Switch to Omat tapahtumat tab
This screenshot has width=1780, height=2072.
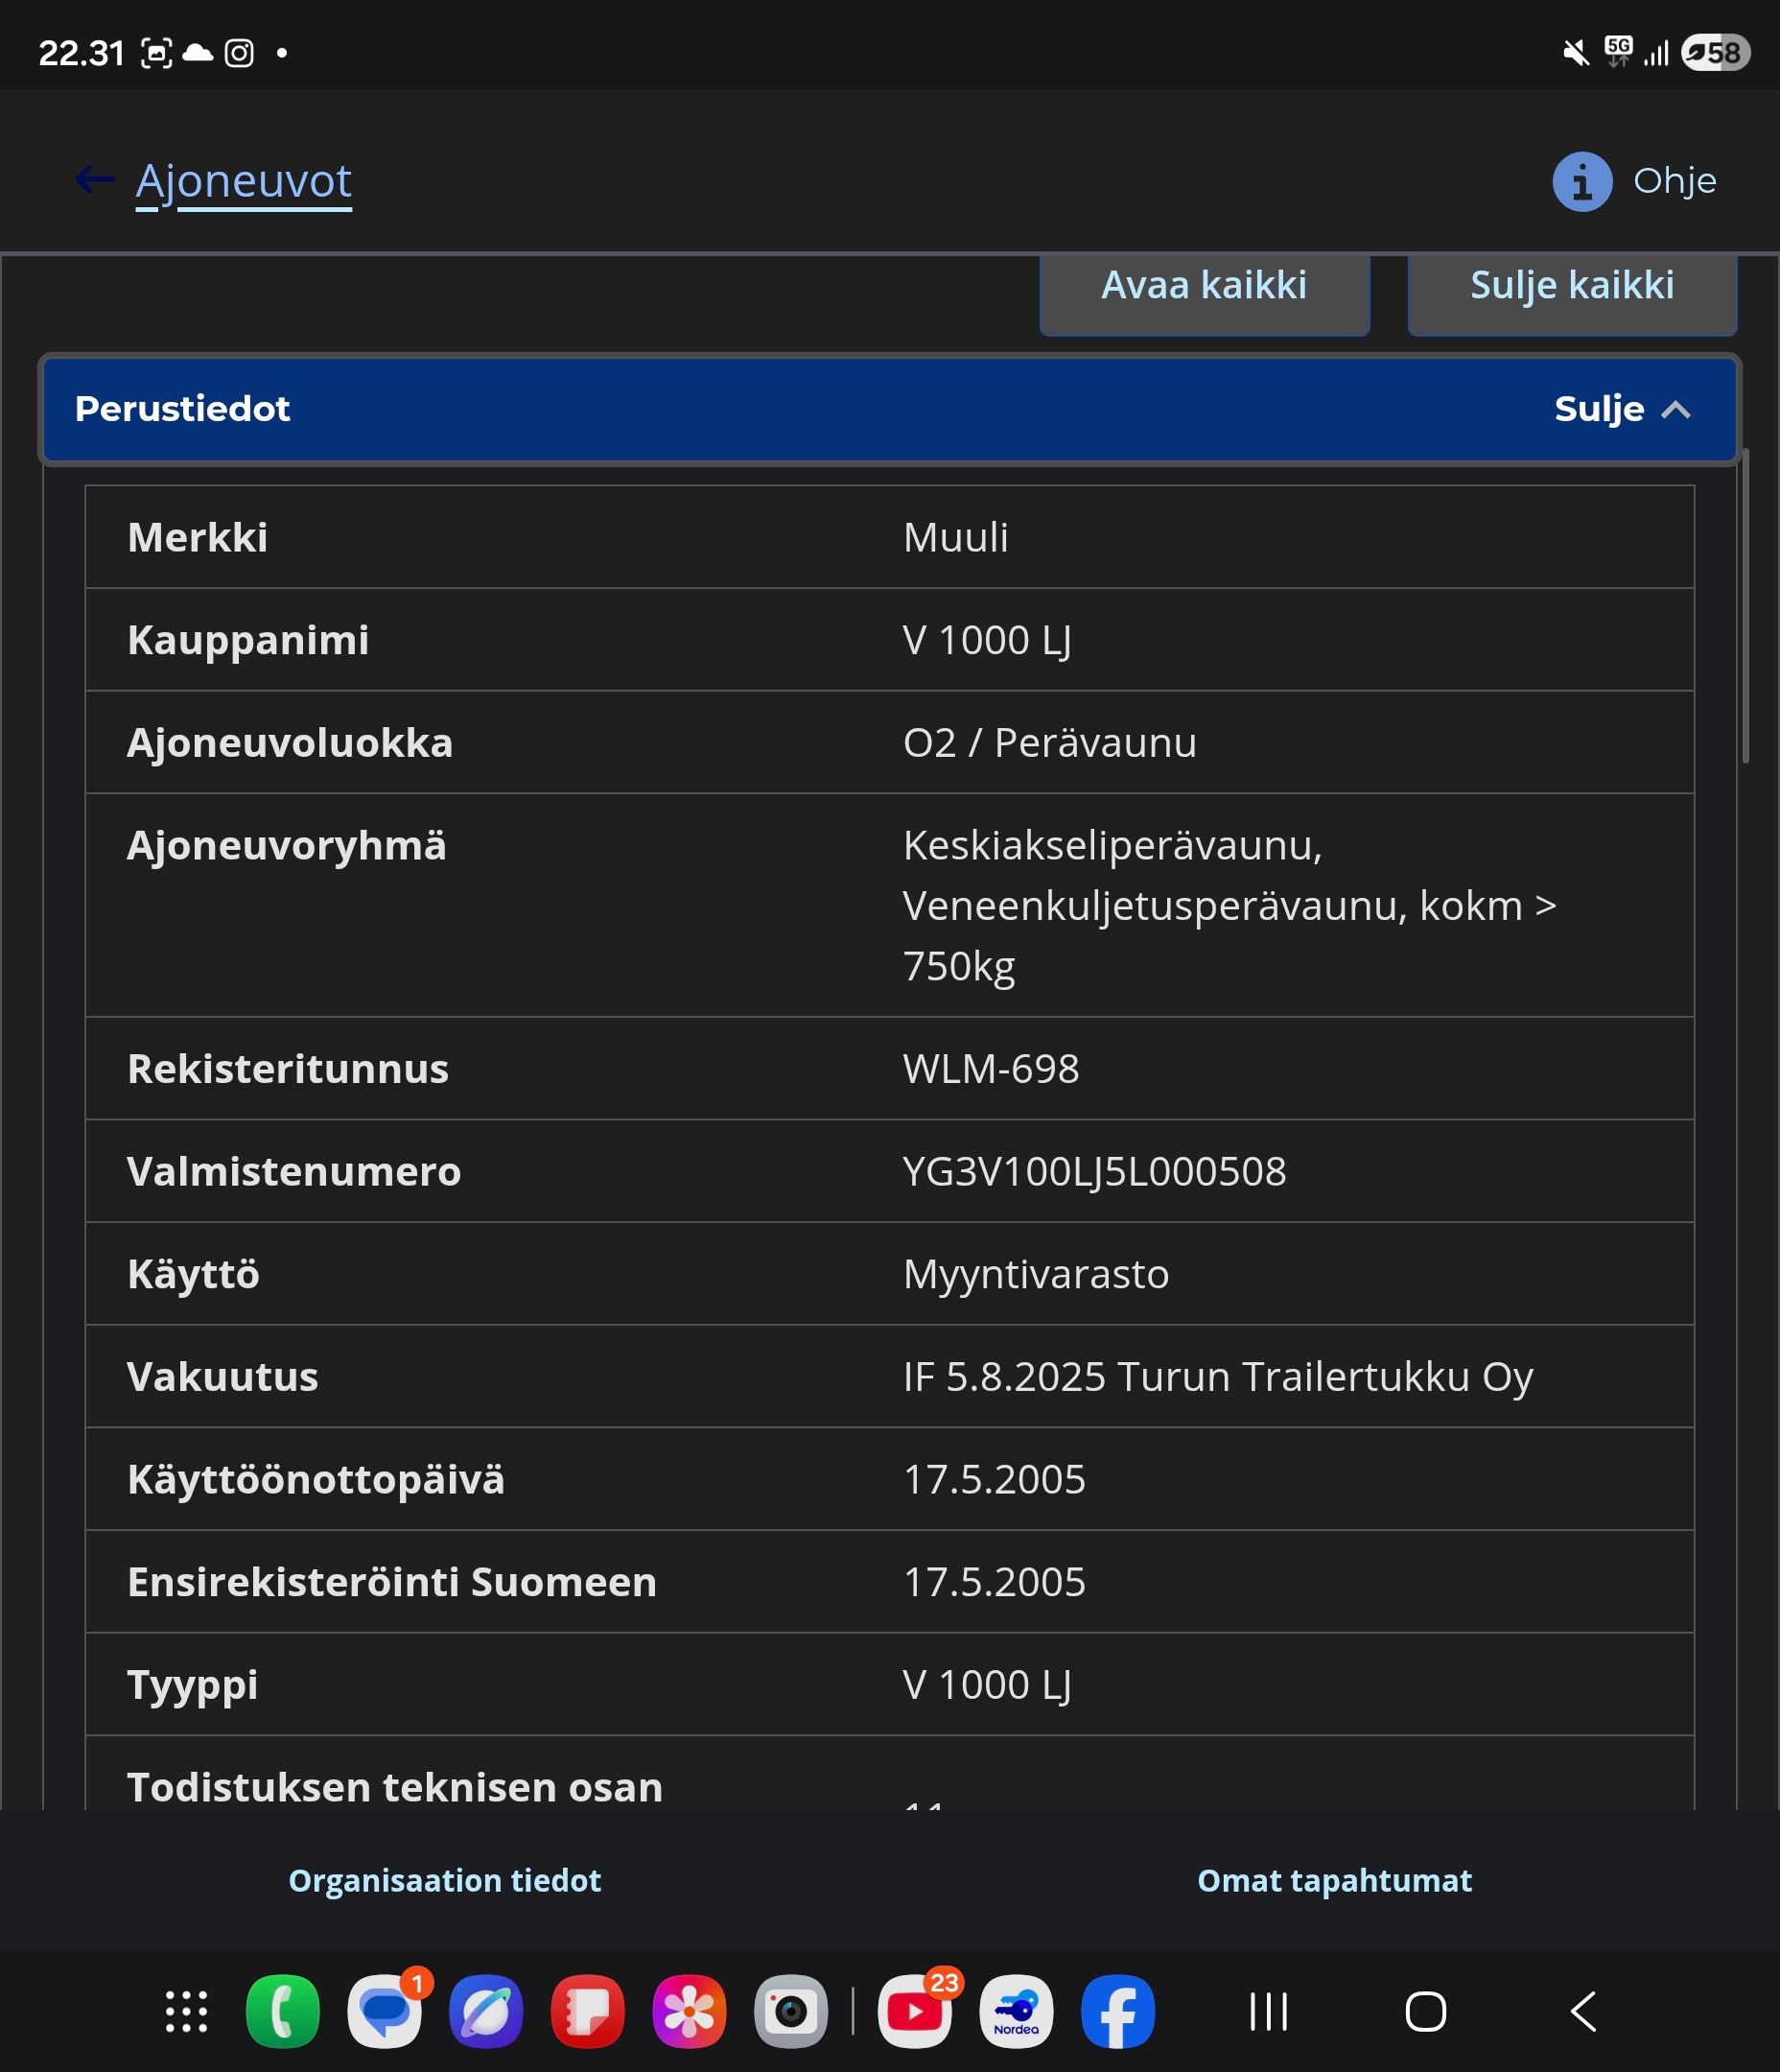pos(1334,1881)
